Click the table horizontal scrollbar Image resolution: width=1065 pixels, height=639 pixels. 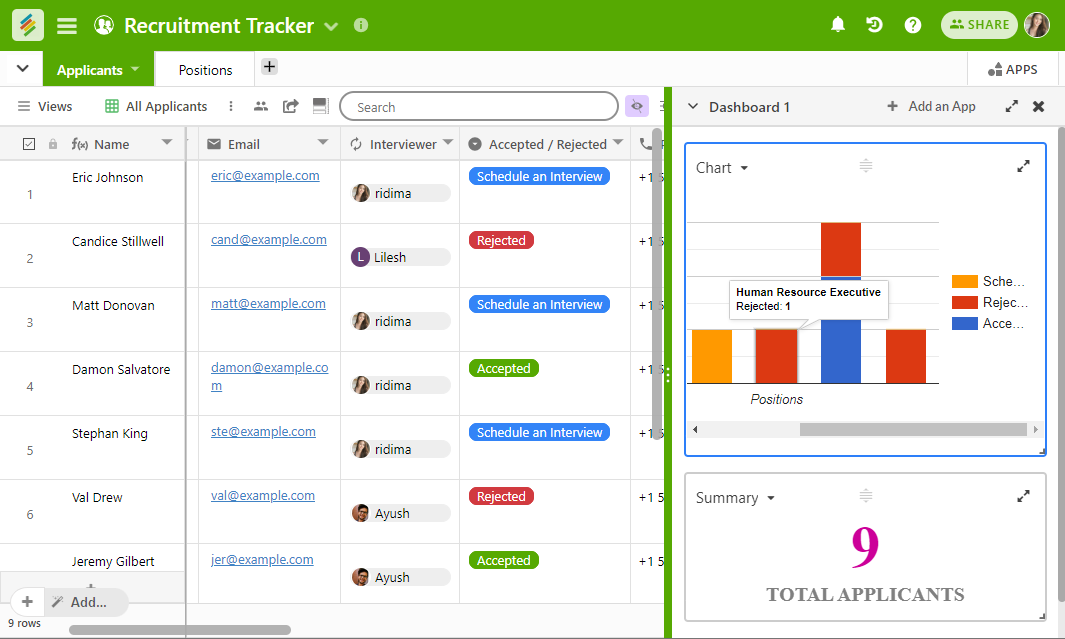coord(180,629)
